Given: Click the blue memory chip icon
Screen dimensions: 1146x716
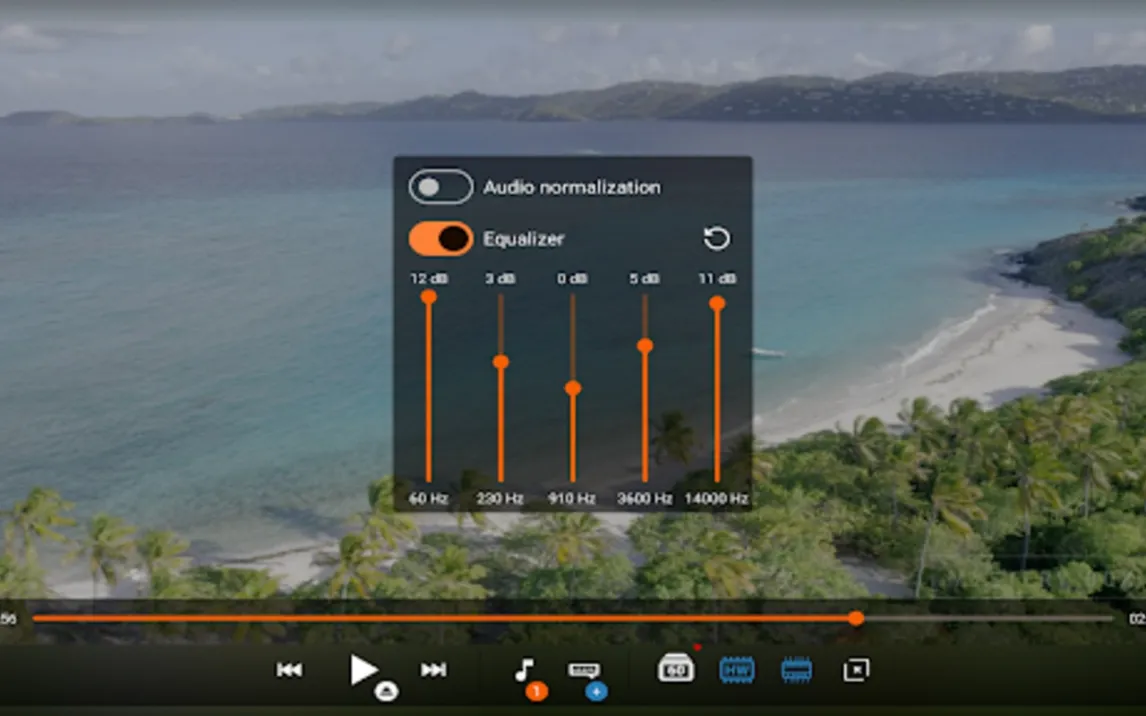Looking at the screenshot, I should (x=796, y=670).
